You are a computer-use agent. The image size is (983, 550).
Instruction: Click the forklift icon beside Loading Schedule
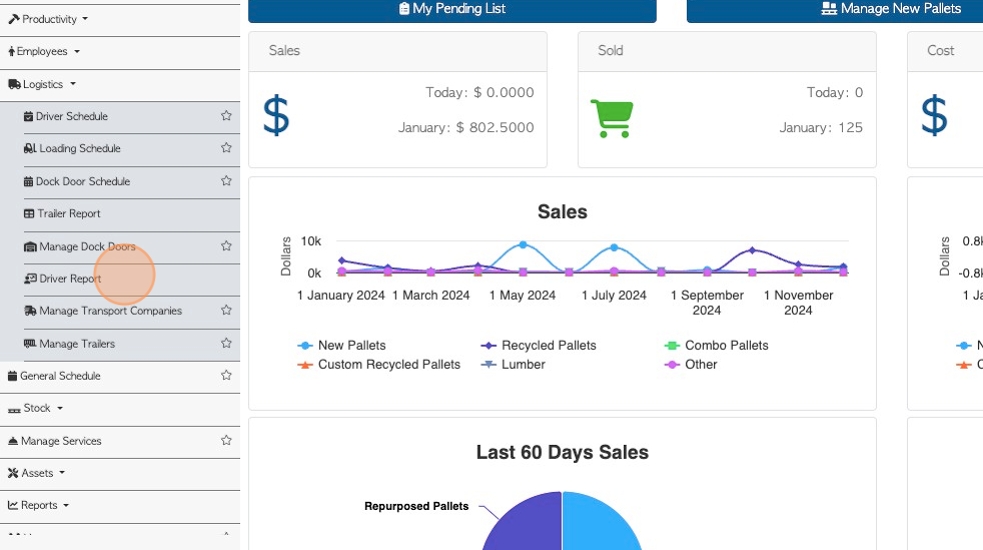30,148
